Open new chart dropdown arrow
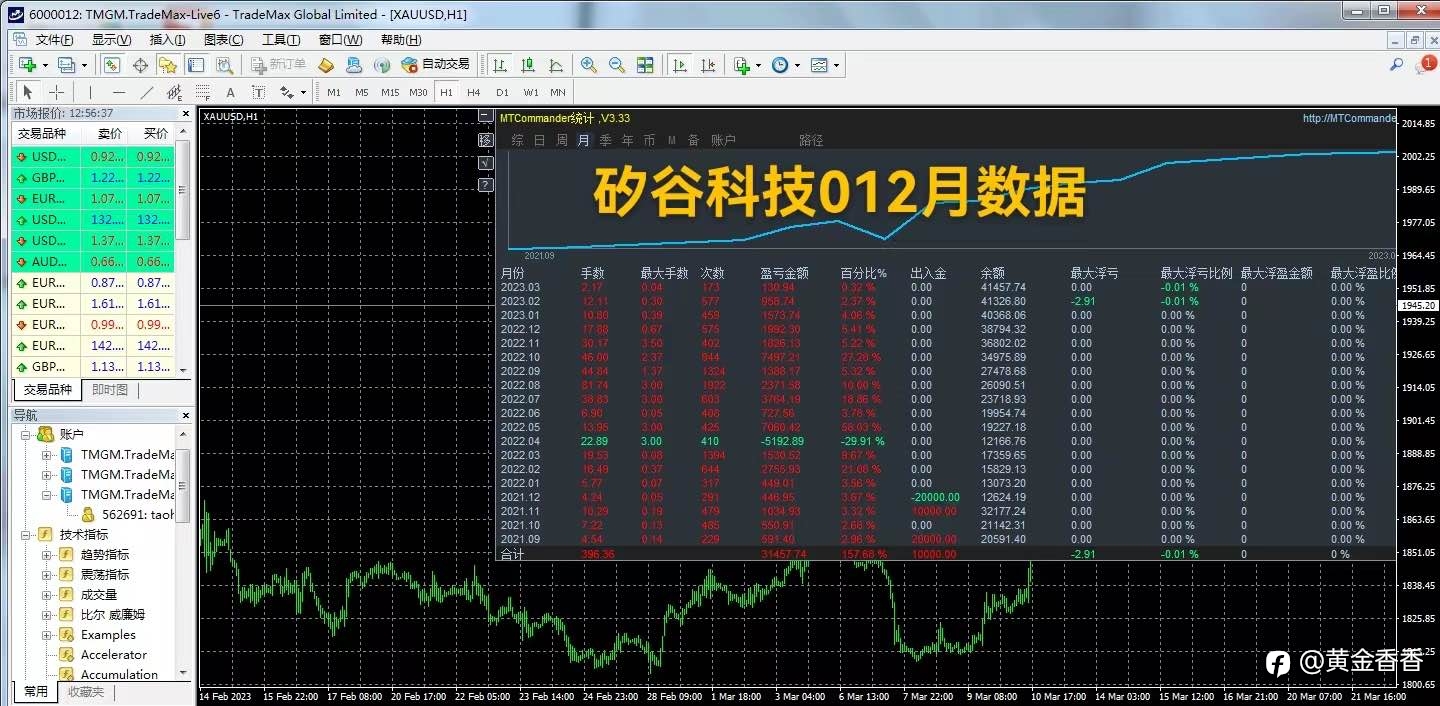1440x706 pixels. [44, 66]
